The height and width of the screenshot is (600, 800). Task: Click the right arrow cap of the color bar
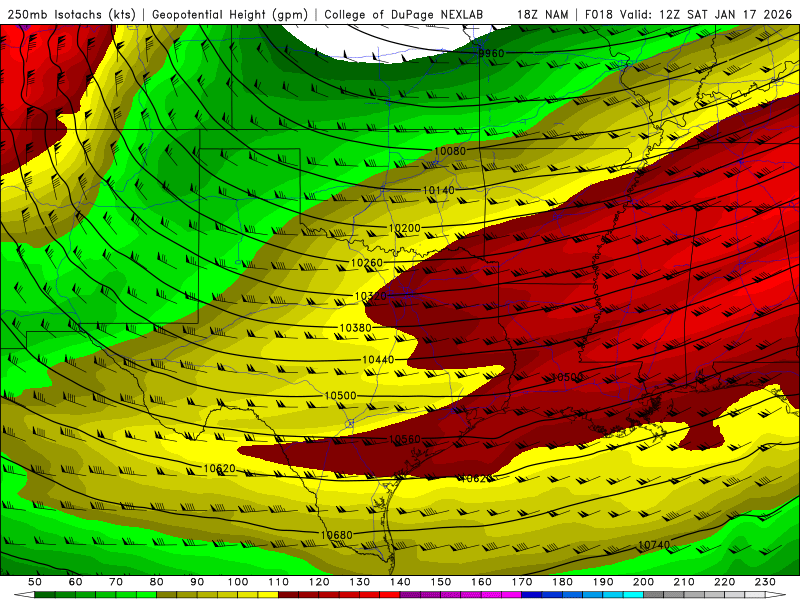tap(776, 595)
